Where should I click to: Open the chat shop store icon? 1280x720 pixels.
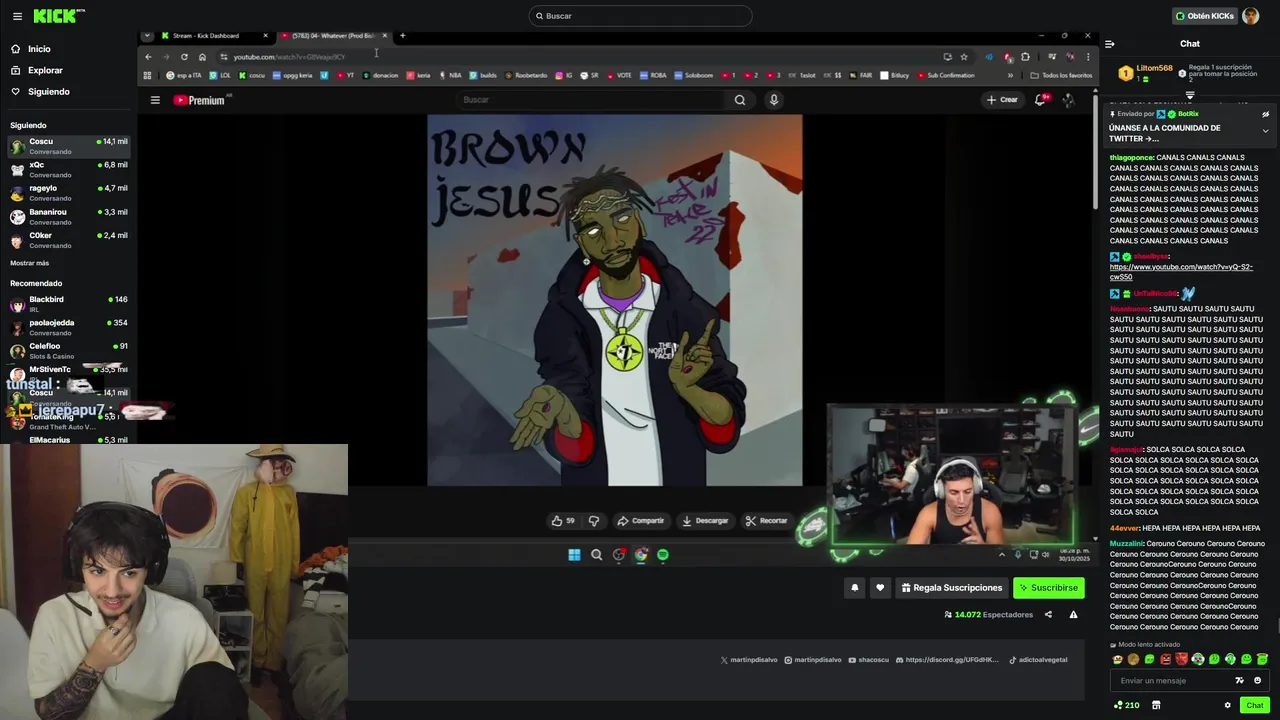[x=1156, y=705]
